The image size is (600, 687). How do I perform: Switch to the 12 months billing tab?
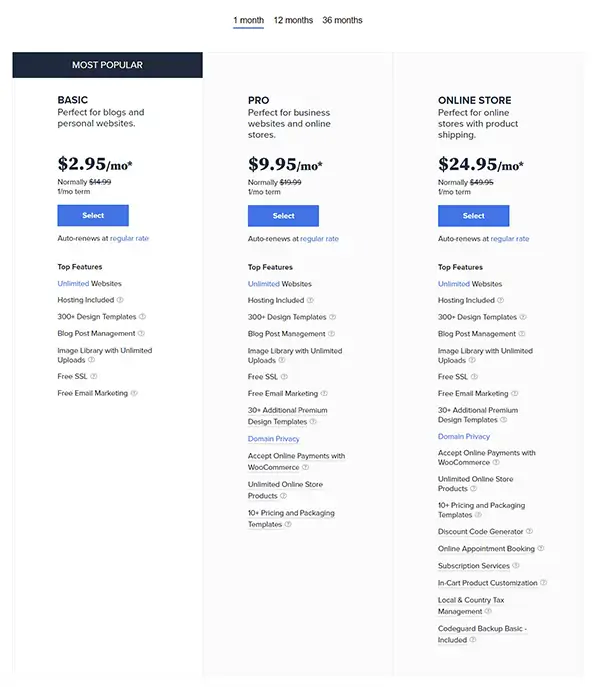point(293,20)
